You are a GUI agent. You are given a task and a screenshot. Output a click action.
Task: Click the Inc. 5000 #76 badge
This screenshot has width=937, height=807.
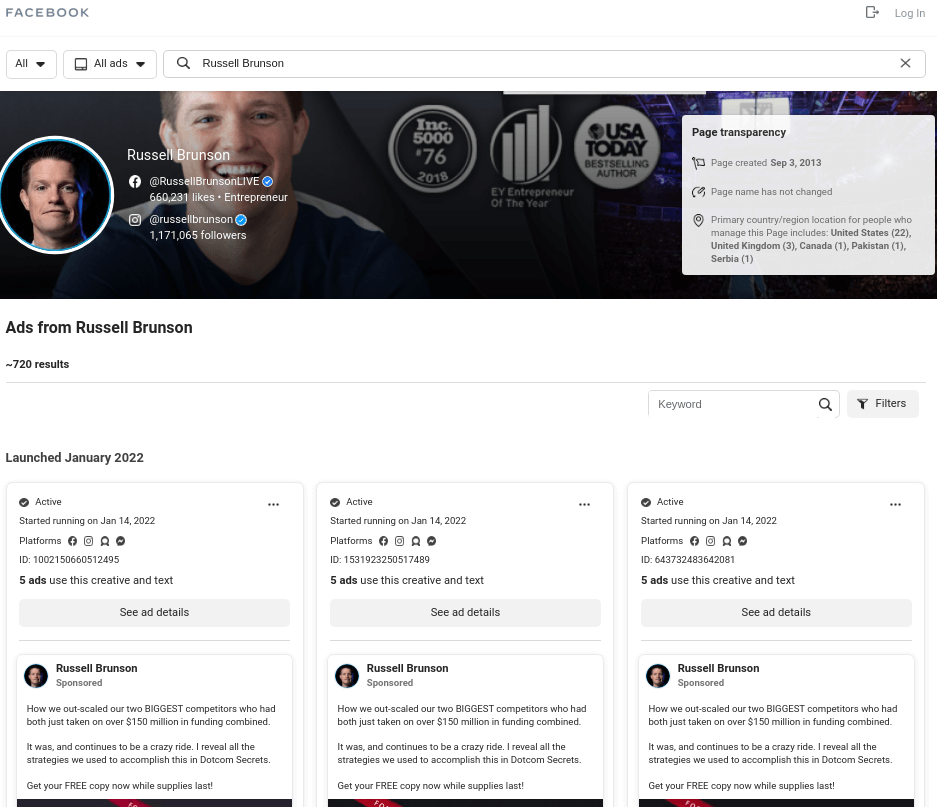coord(433,148)
